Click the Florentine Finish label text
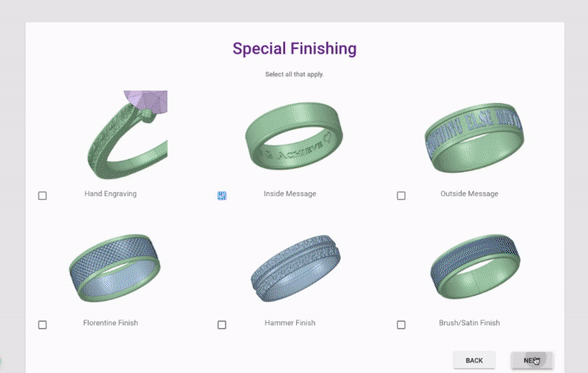The width and height of the screenshot is (588, 373). click(x=111, y=323)
